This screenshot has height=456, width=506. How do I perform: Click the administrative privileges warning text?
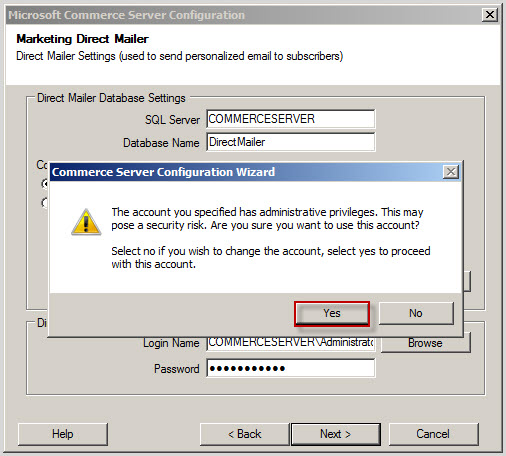click(x=267, y=219)
